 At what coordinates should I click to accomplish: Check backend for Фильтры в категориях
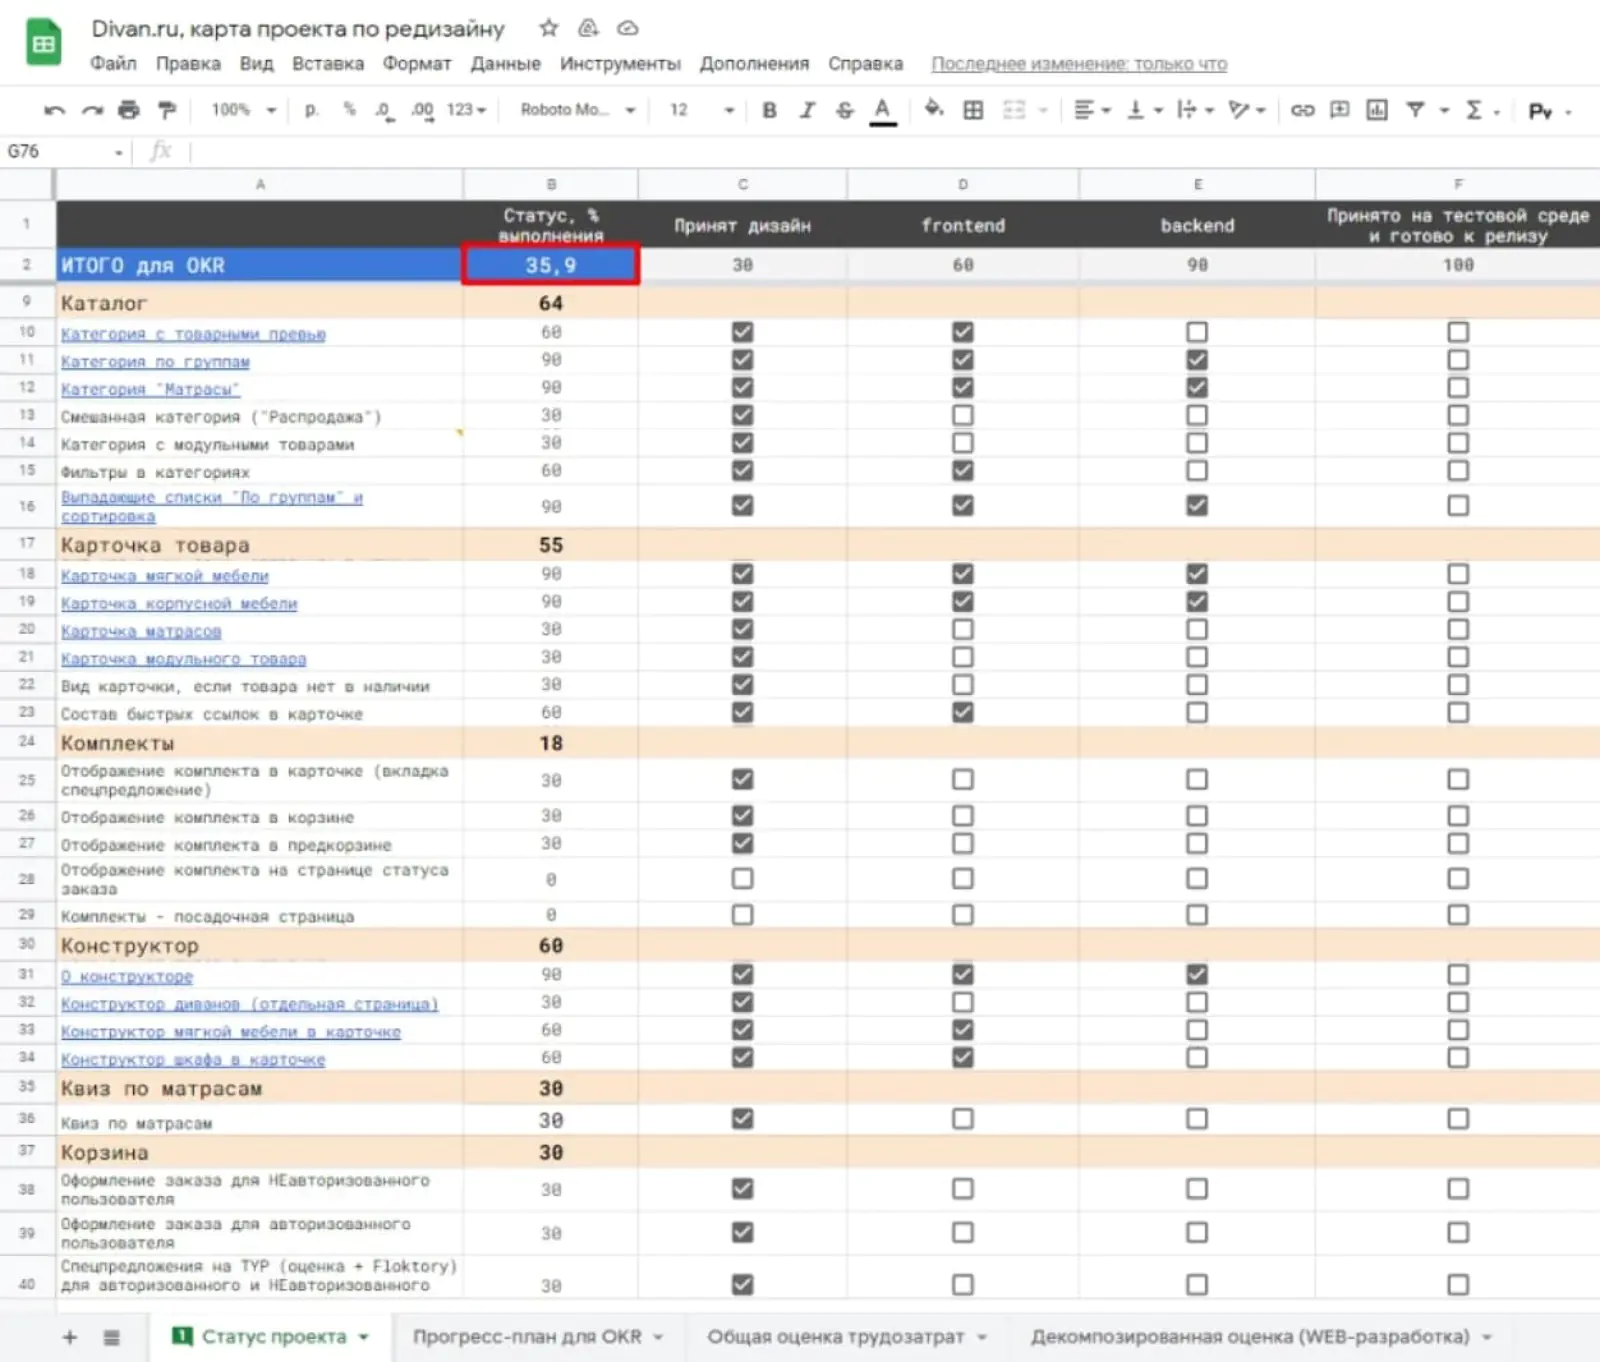tap(1197, 471)
